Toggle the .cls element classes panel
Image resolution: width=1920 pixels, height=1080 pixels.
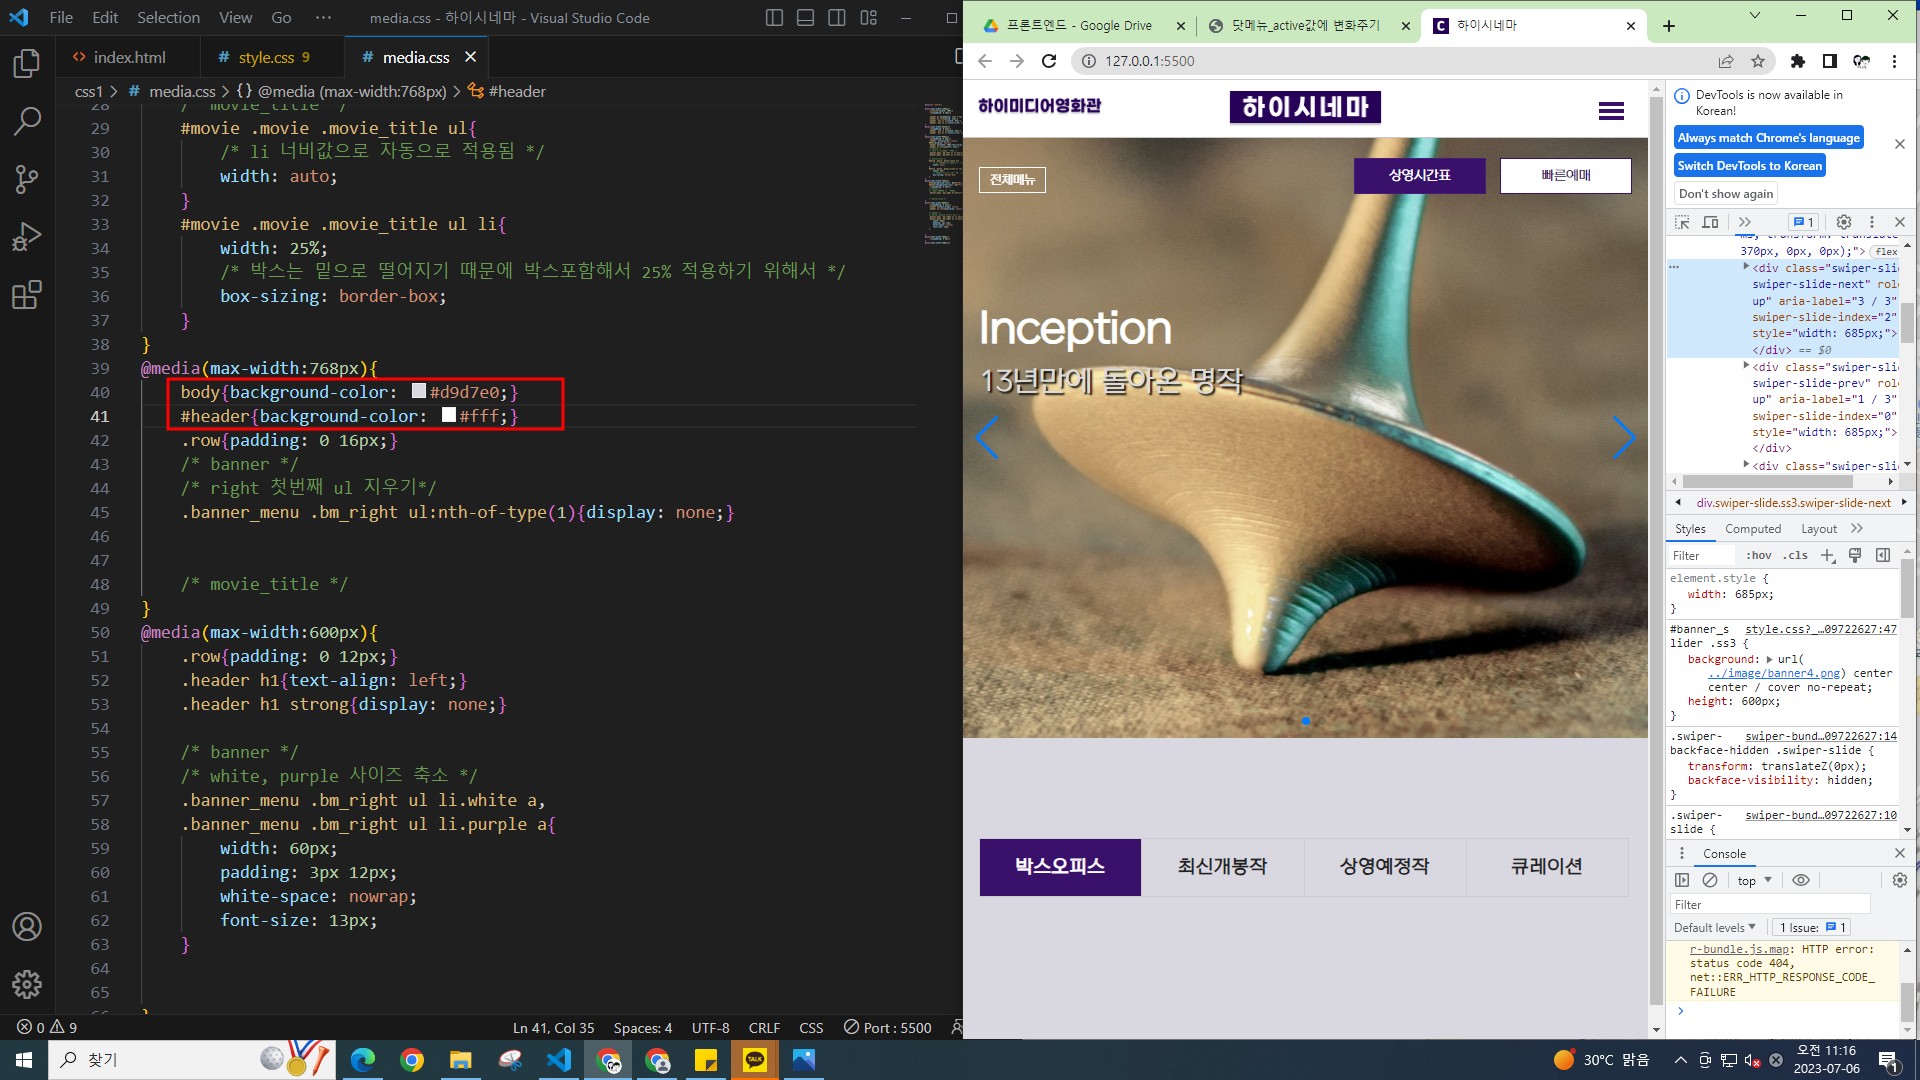(x=1797, y=556)
